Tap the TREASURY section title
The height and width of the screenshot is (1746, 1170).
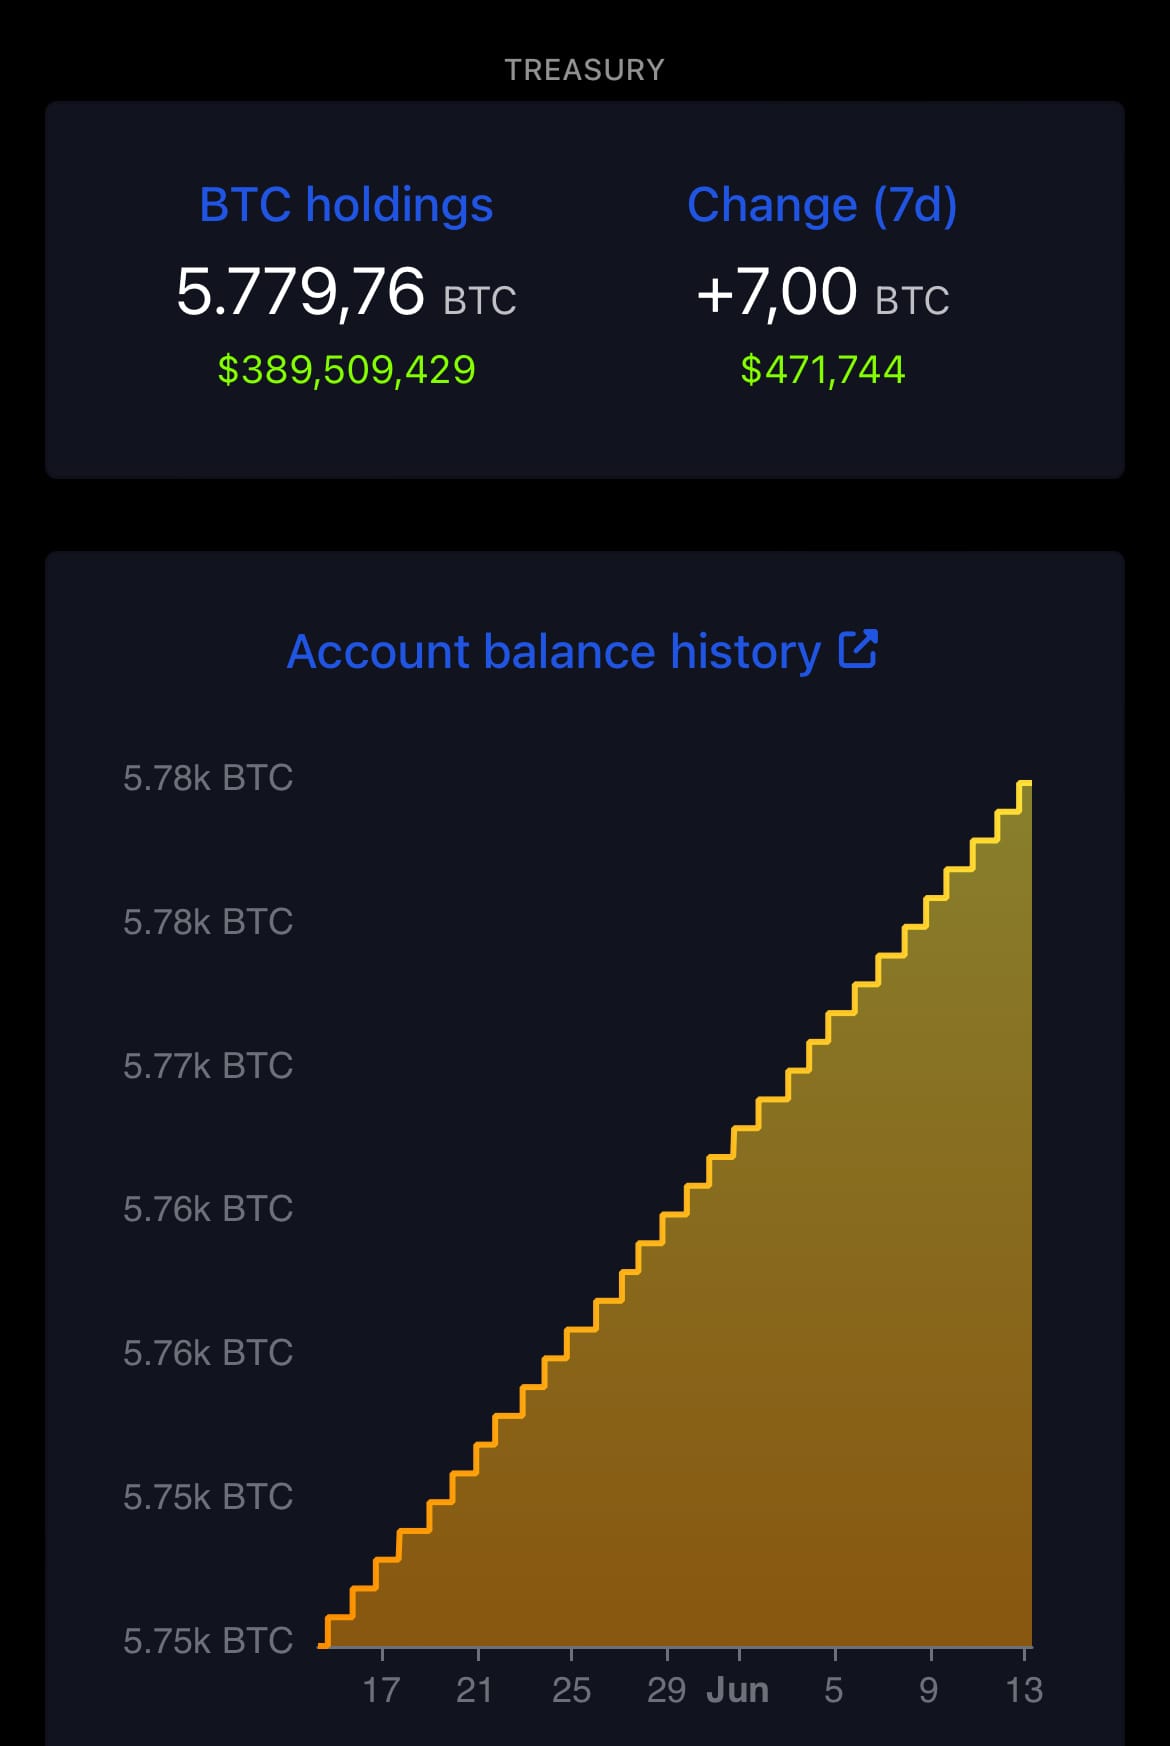(584, 70)
